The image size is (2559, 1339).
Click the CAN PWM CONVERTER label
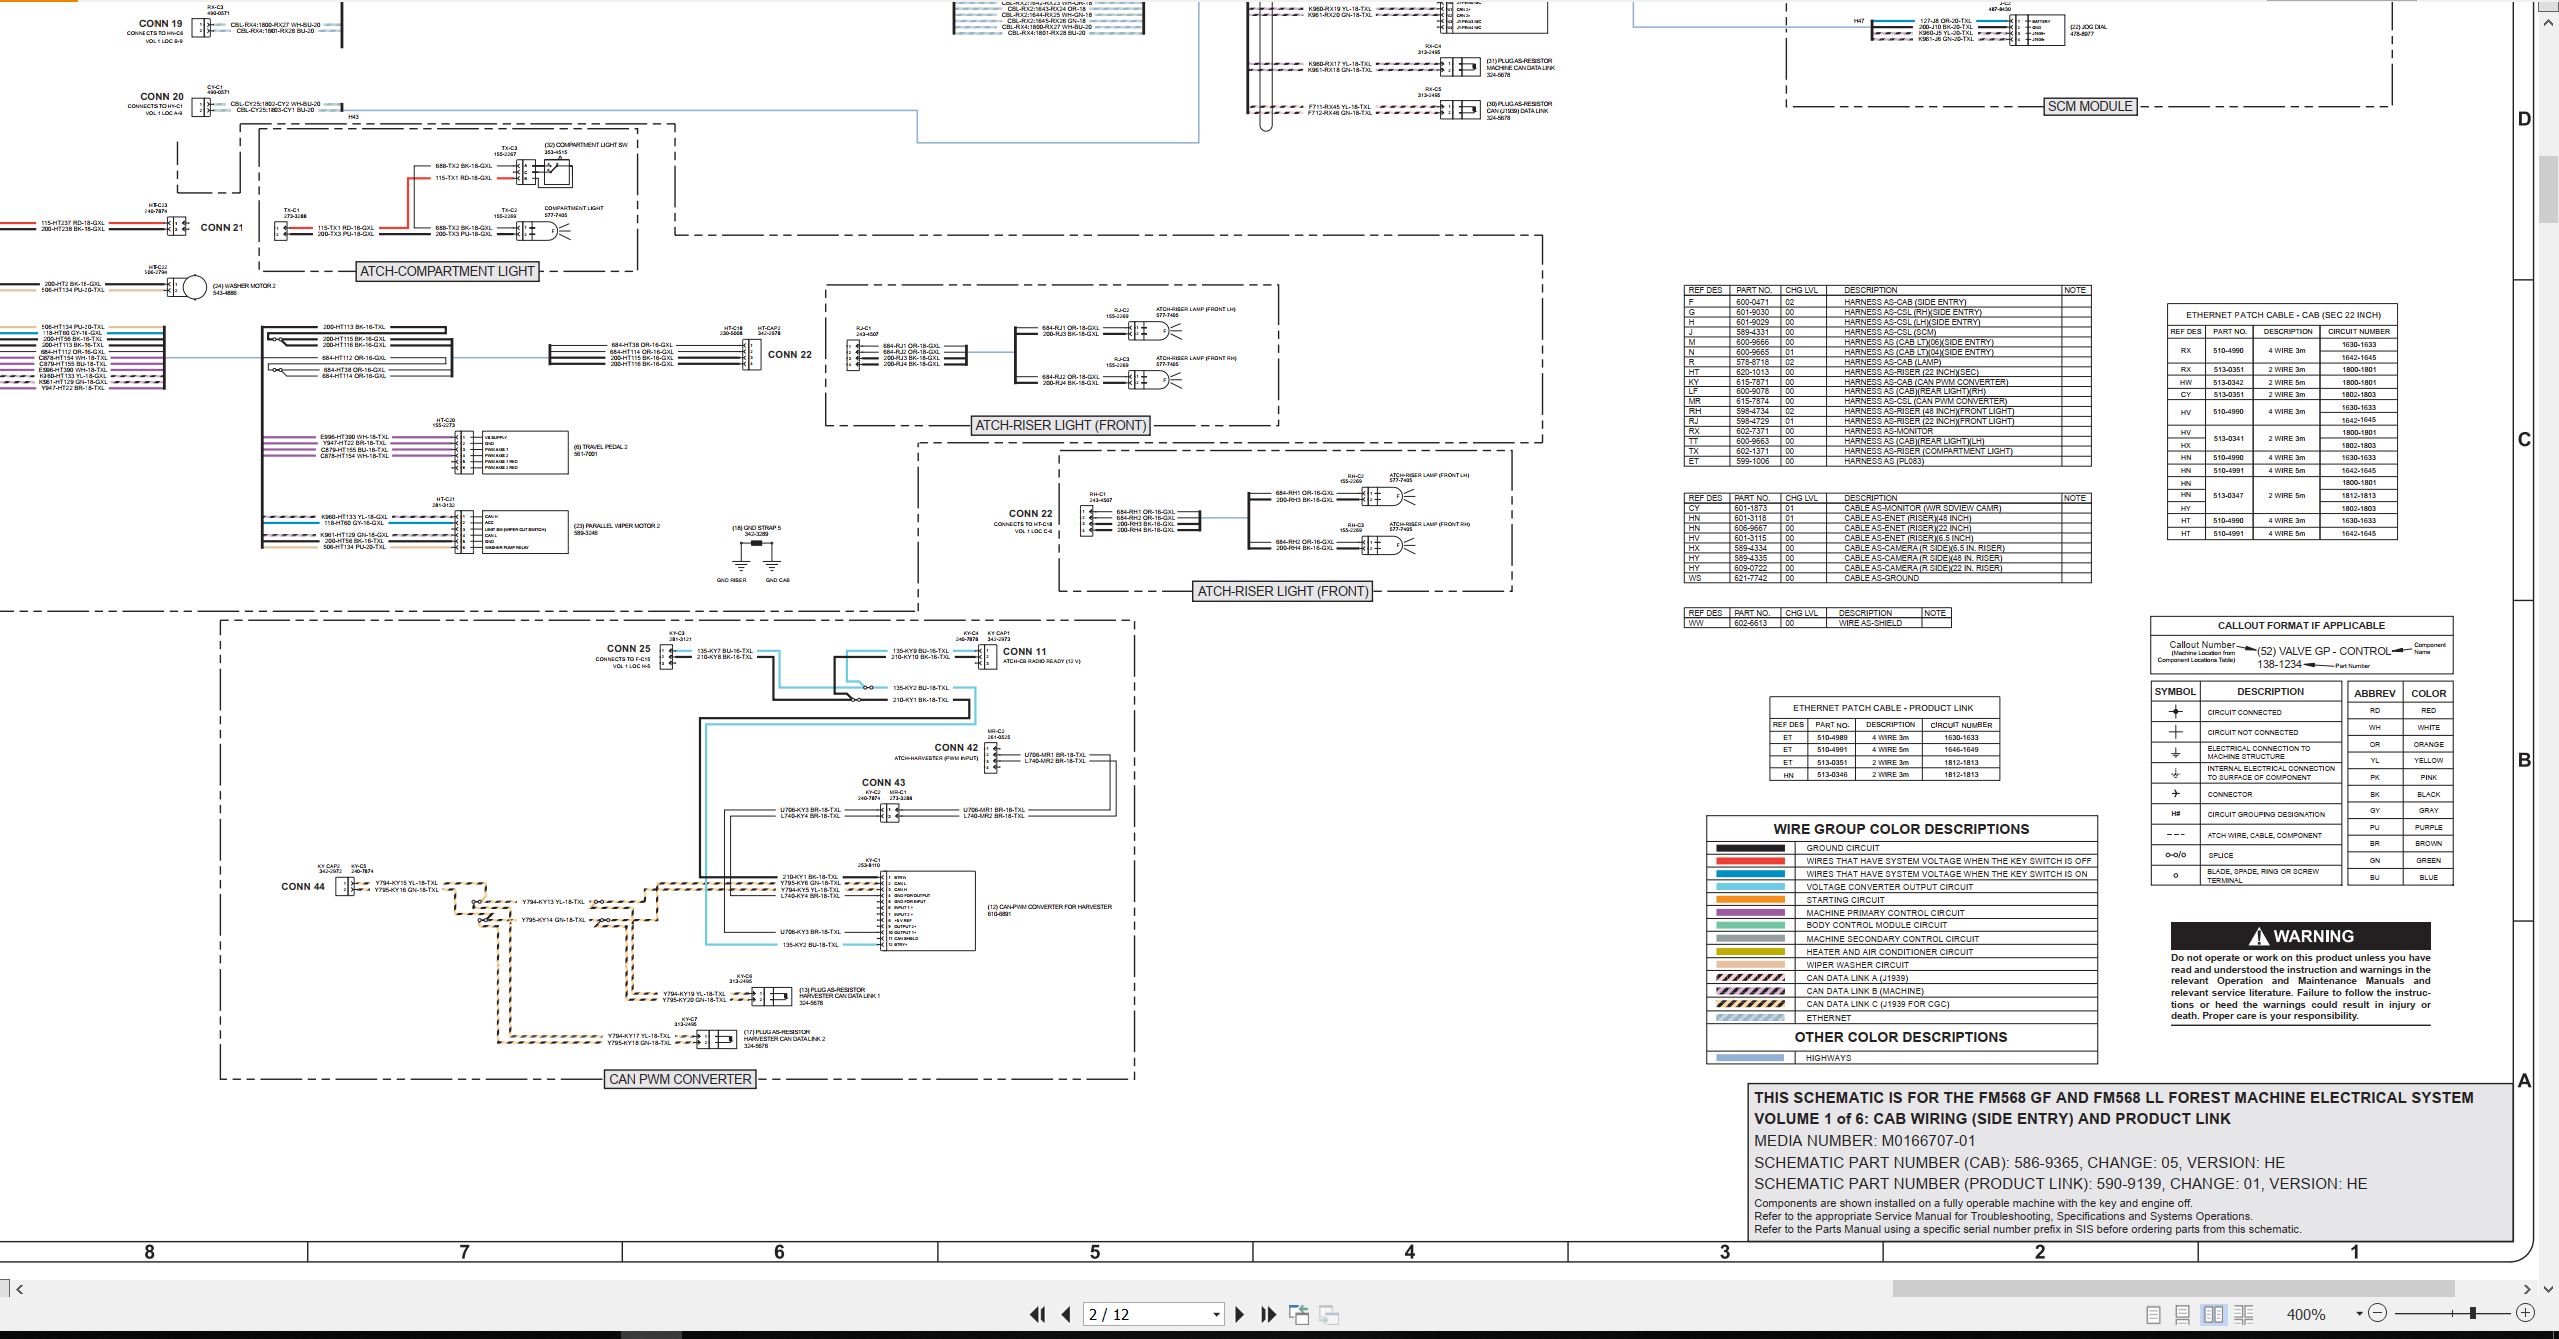click(680, 1079)
